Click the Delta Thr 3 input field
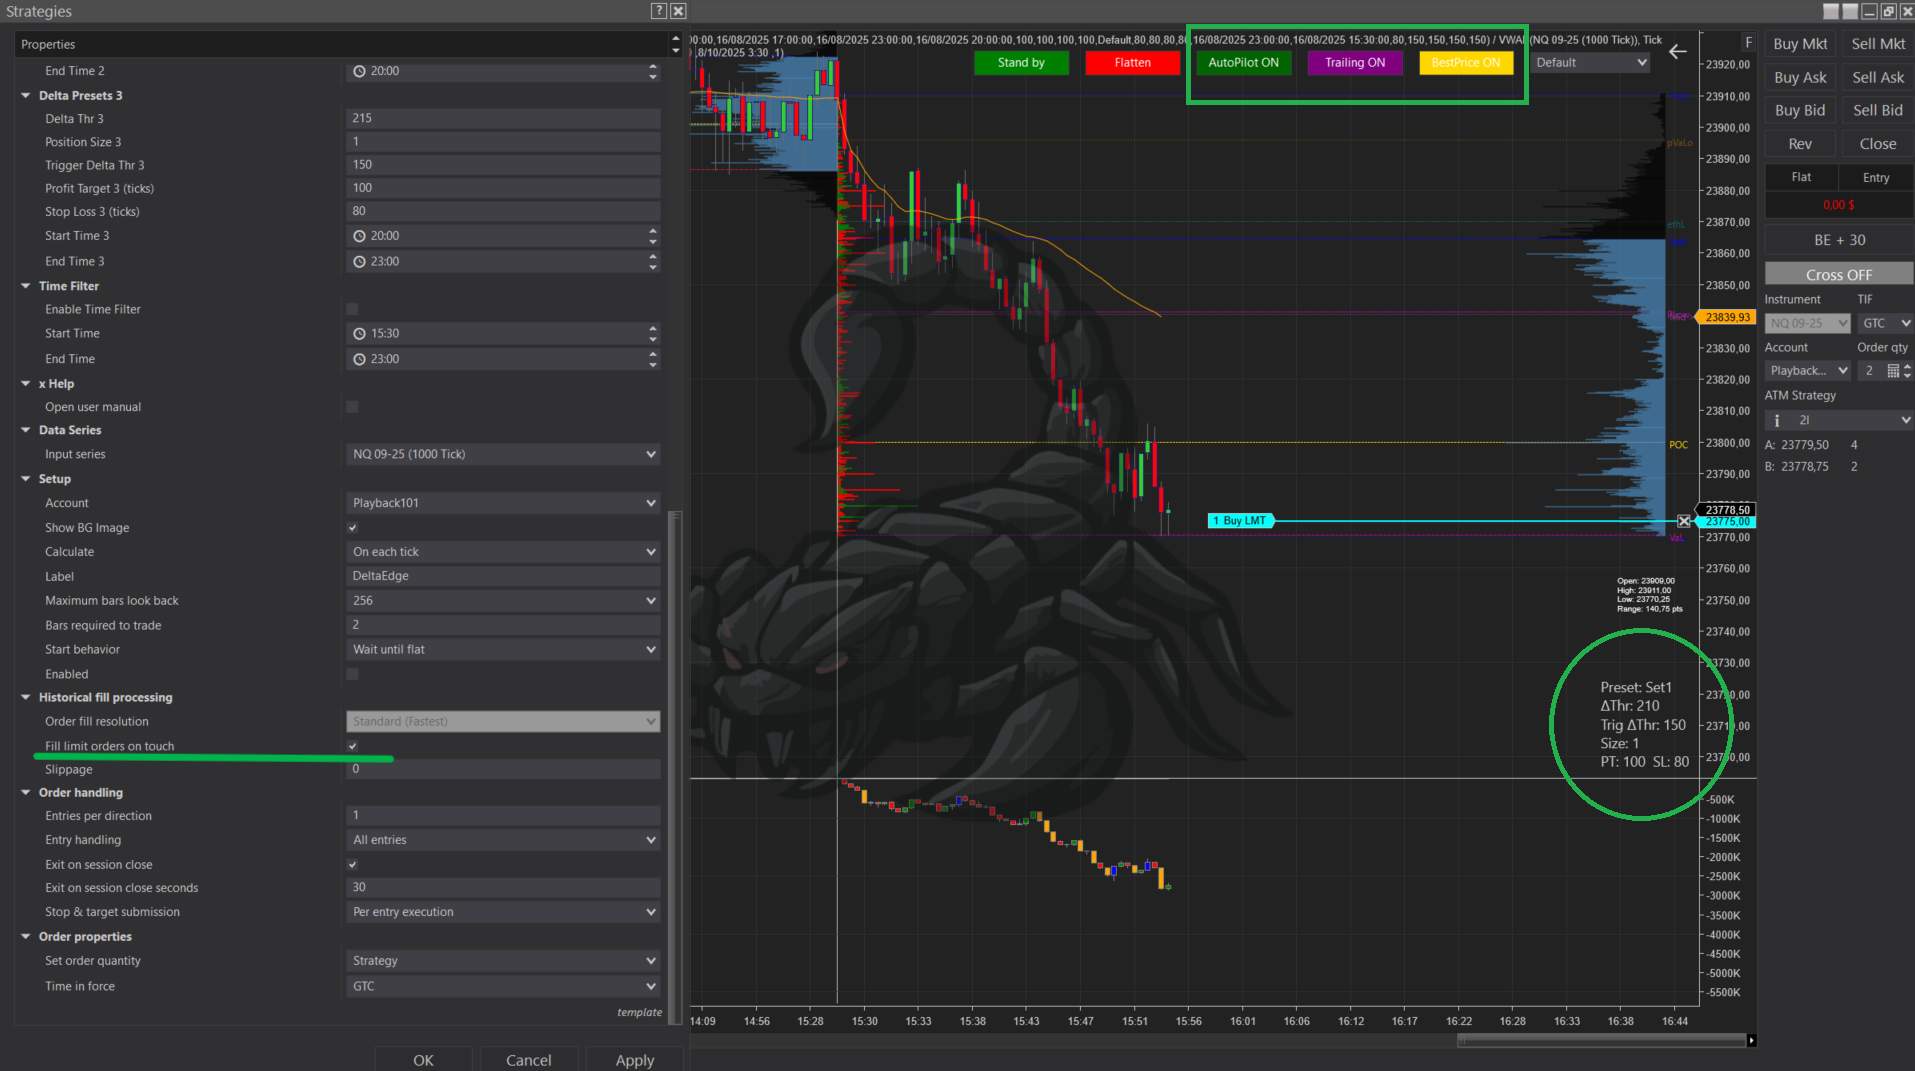Image resolution: width=1915 pixels, height=1071 pixels. tap(503, 118)
